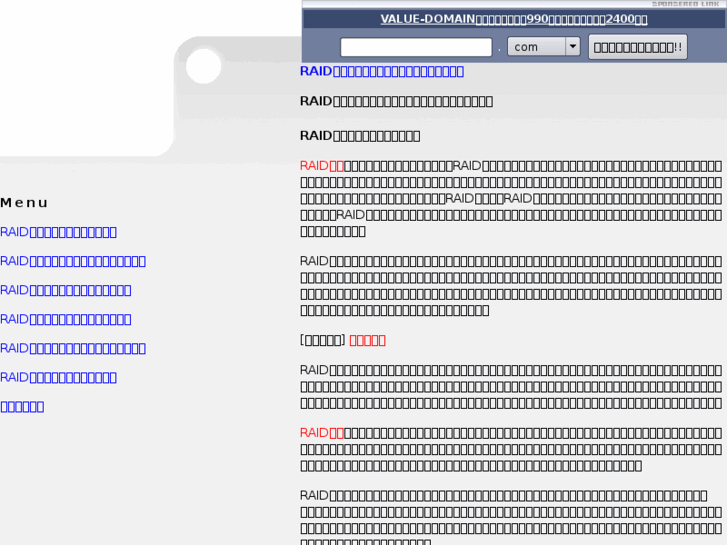
Task: Click the red link beside the bracketed text
Action: (x=367, y=340)
